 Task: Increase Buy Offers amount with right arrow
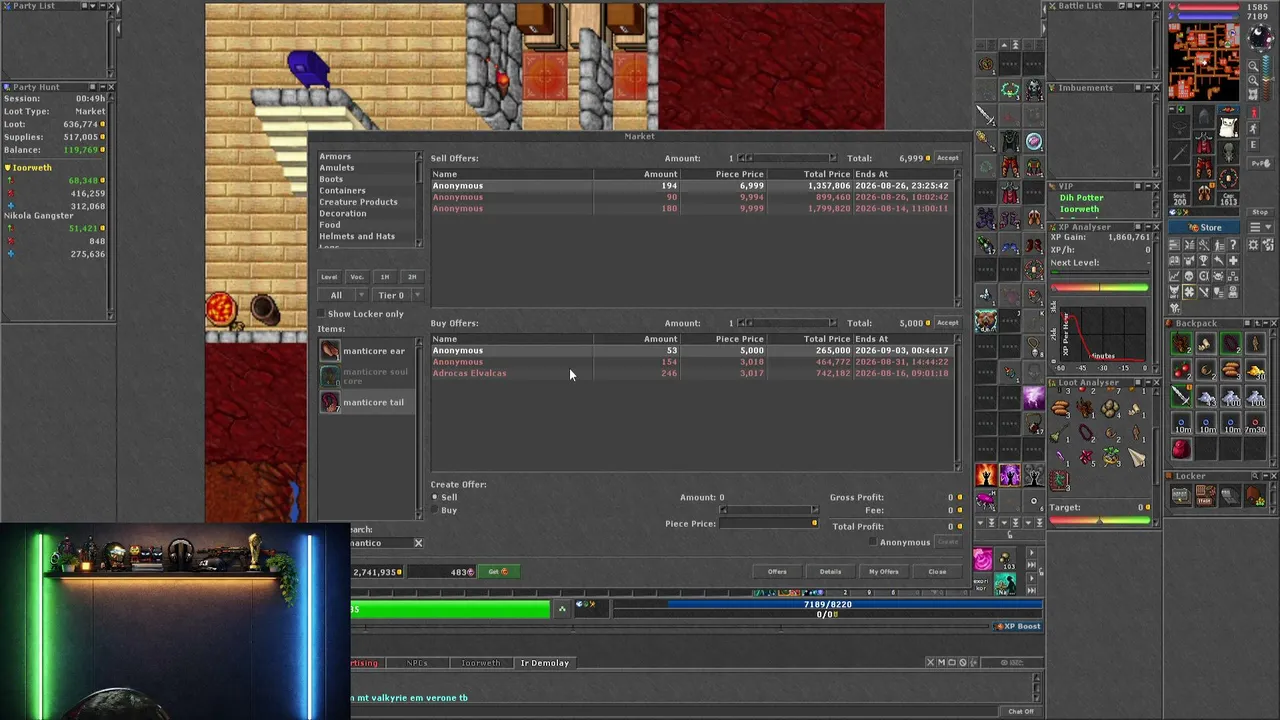tap(832, 323)
